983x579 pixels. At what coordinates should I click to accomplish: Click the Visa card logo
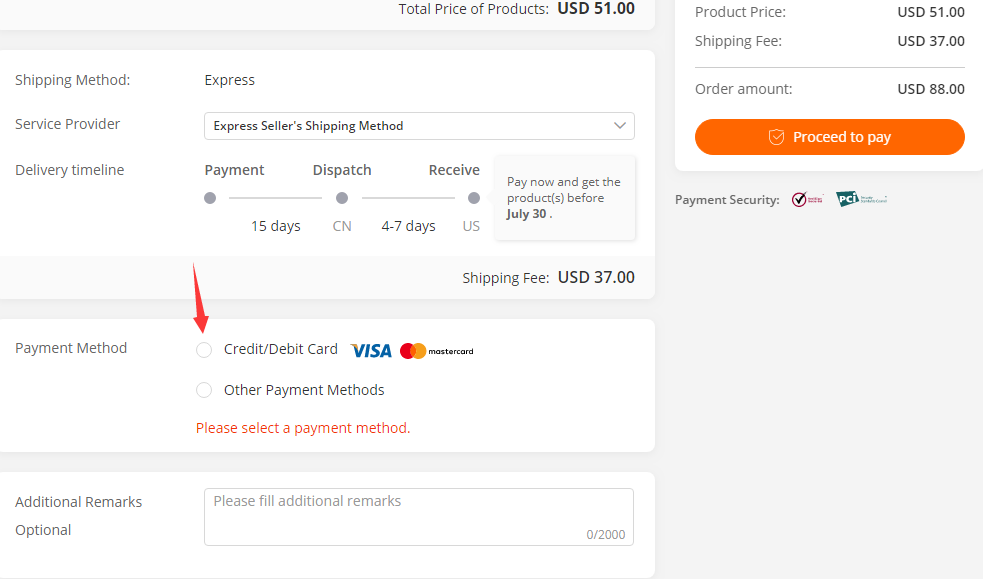[371, 350]
